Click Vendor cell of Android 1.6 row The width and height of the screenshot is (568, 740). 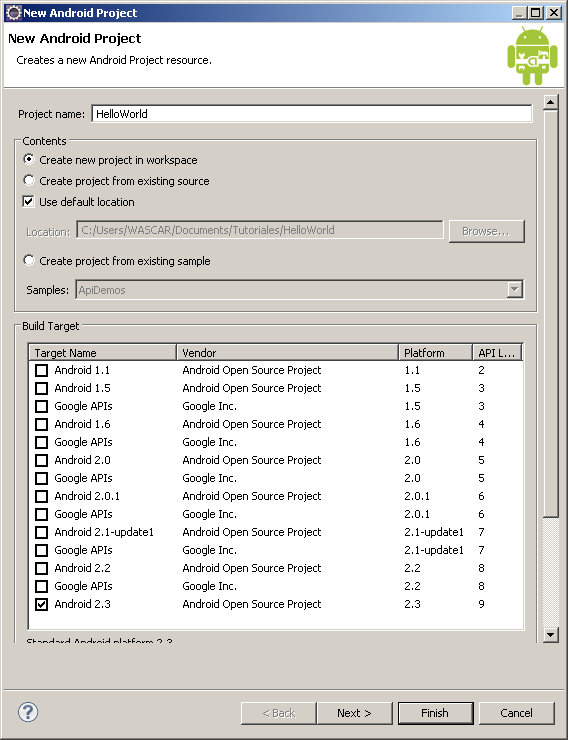click(x=251, y=424)
